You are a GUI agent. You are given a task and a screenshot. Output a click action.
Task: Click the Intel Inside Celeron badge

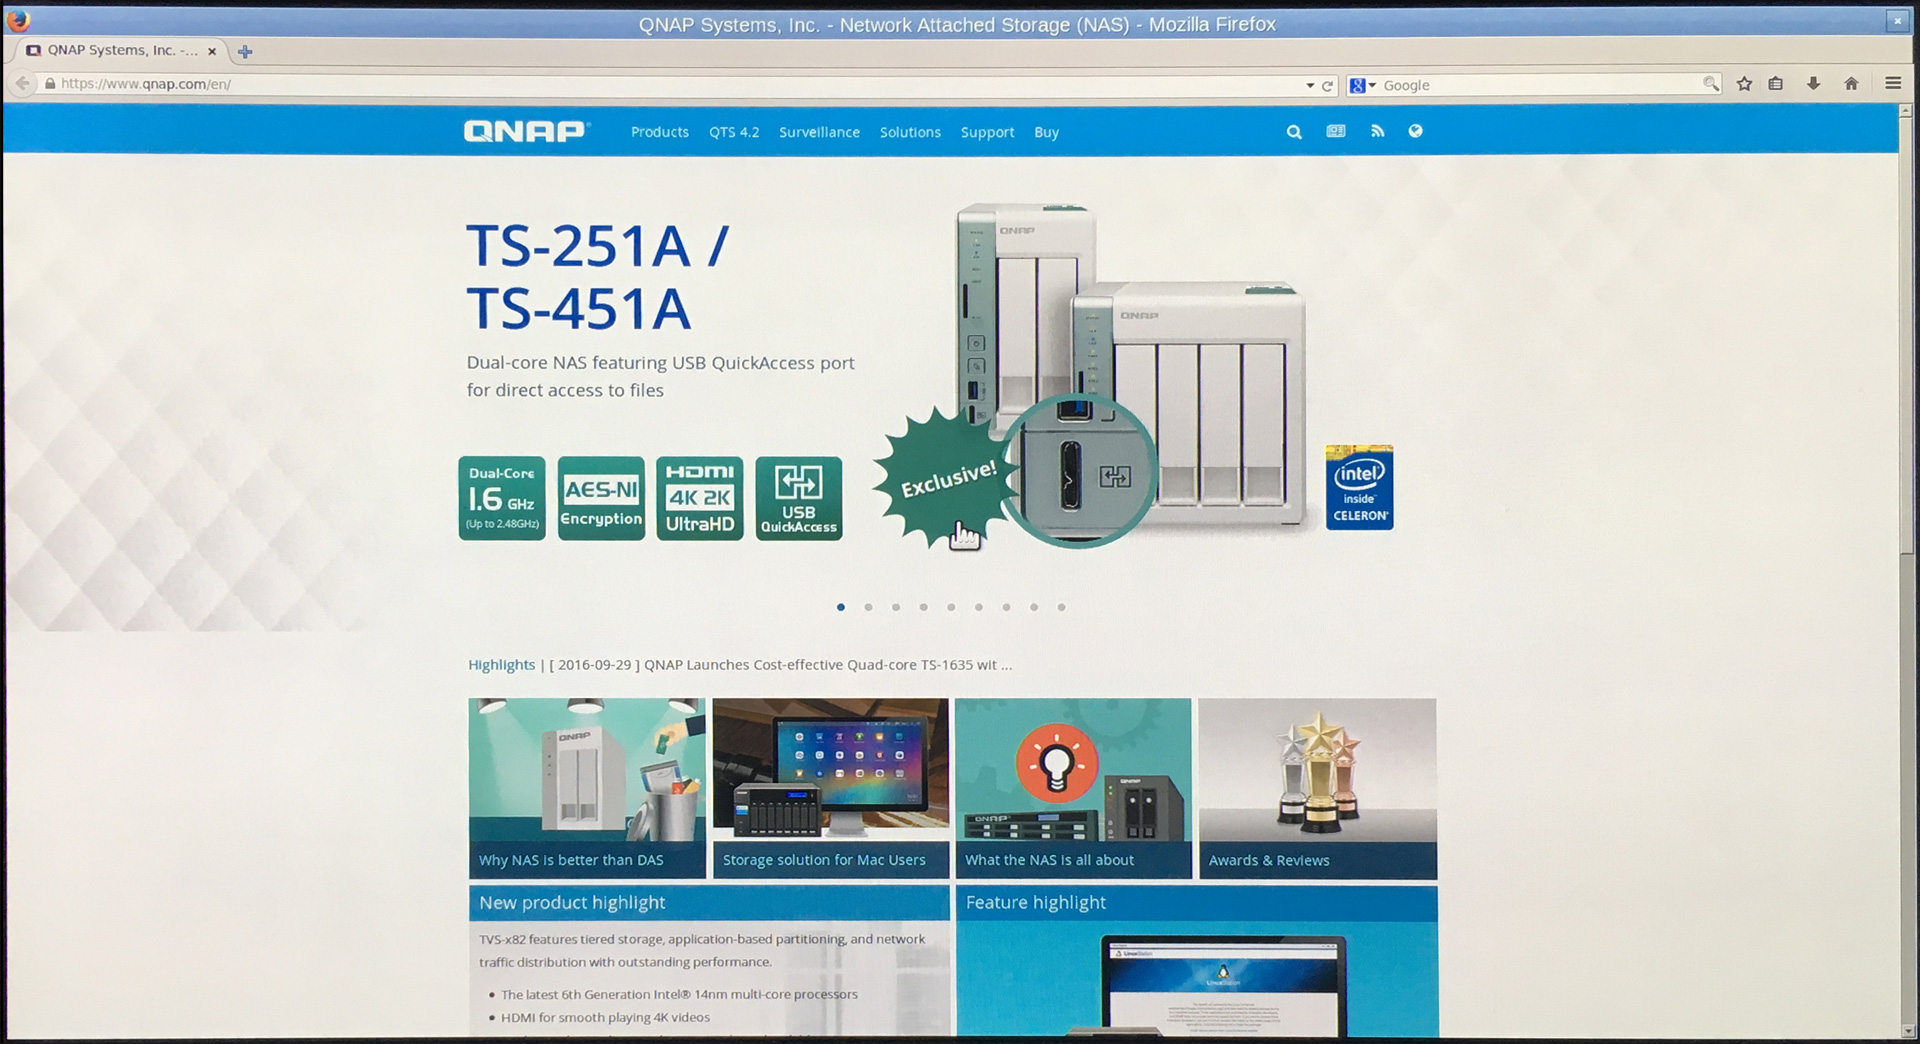[1359, 487]
